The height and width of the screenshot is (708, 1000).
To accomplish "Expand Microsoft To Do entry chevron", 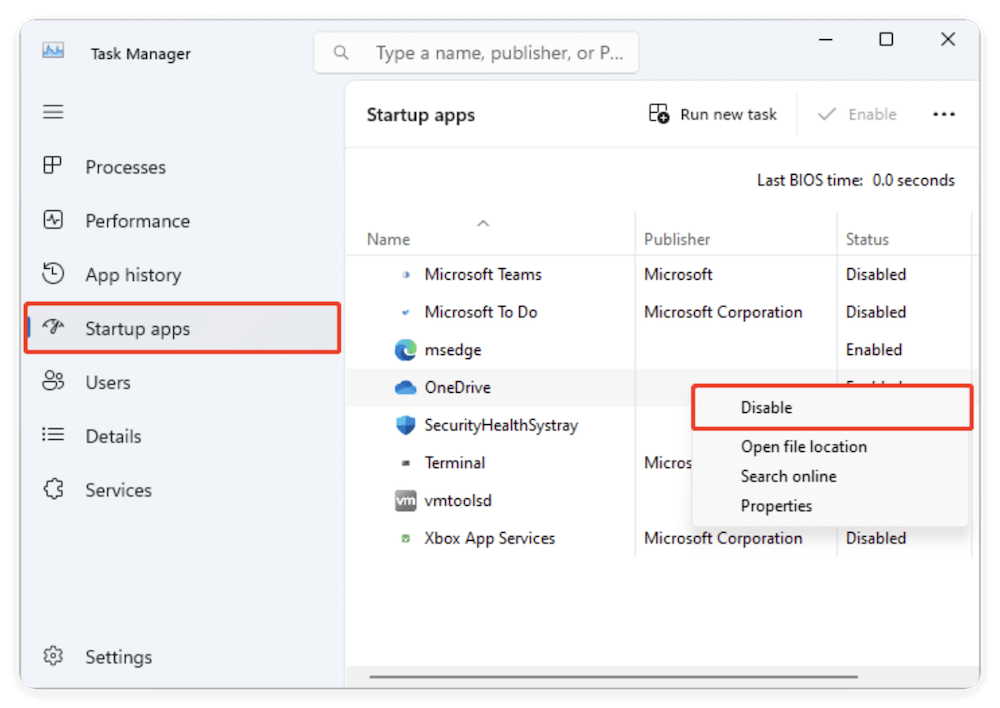I will [x=407, y=312].
